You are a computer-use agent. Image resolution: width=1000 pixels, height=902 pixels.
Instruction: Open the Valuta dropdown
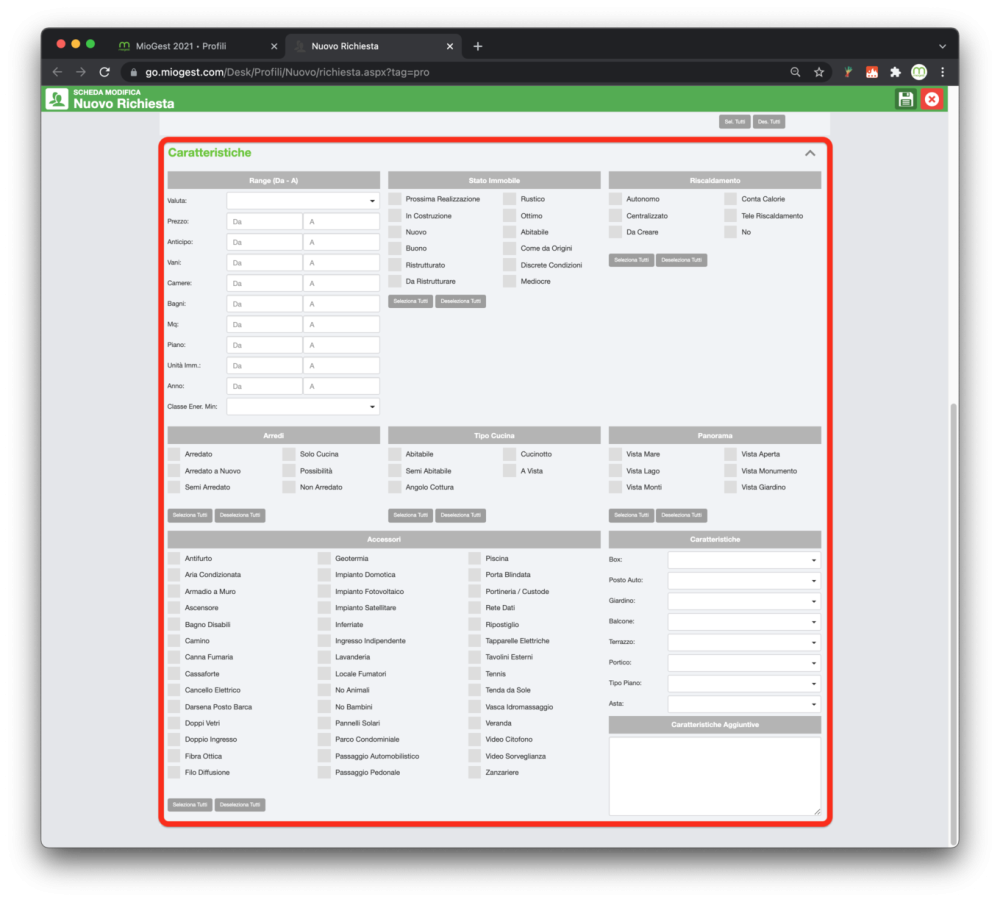pos(303,201)
